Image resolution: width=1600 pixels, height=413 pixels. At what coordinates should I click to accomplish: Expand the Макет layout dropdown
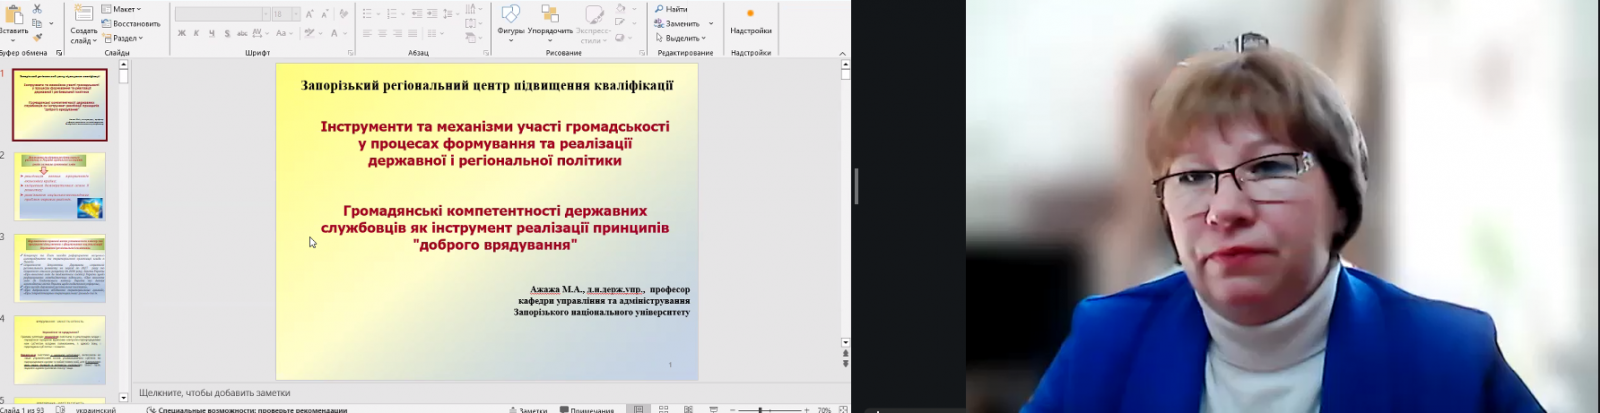coord(124,9)
